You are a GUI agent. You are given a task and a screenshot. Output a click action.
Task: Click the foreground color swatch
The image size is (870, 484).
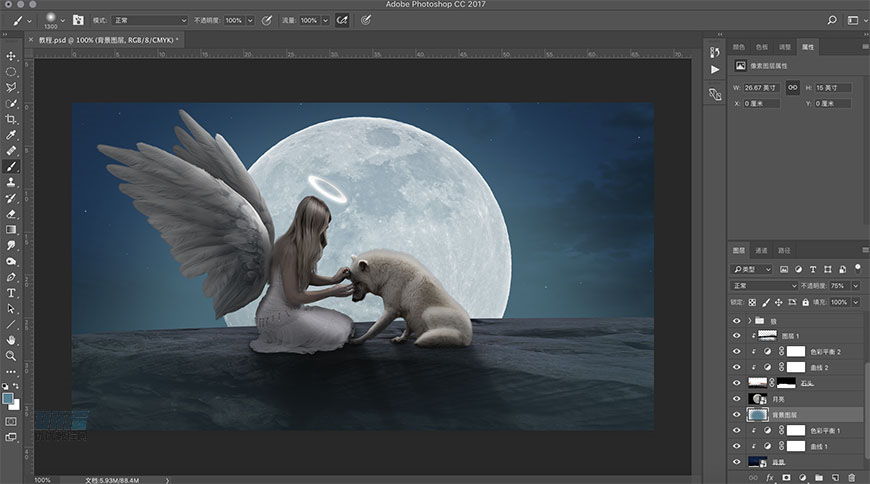pos(8,399)
